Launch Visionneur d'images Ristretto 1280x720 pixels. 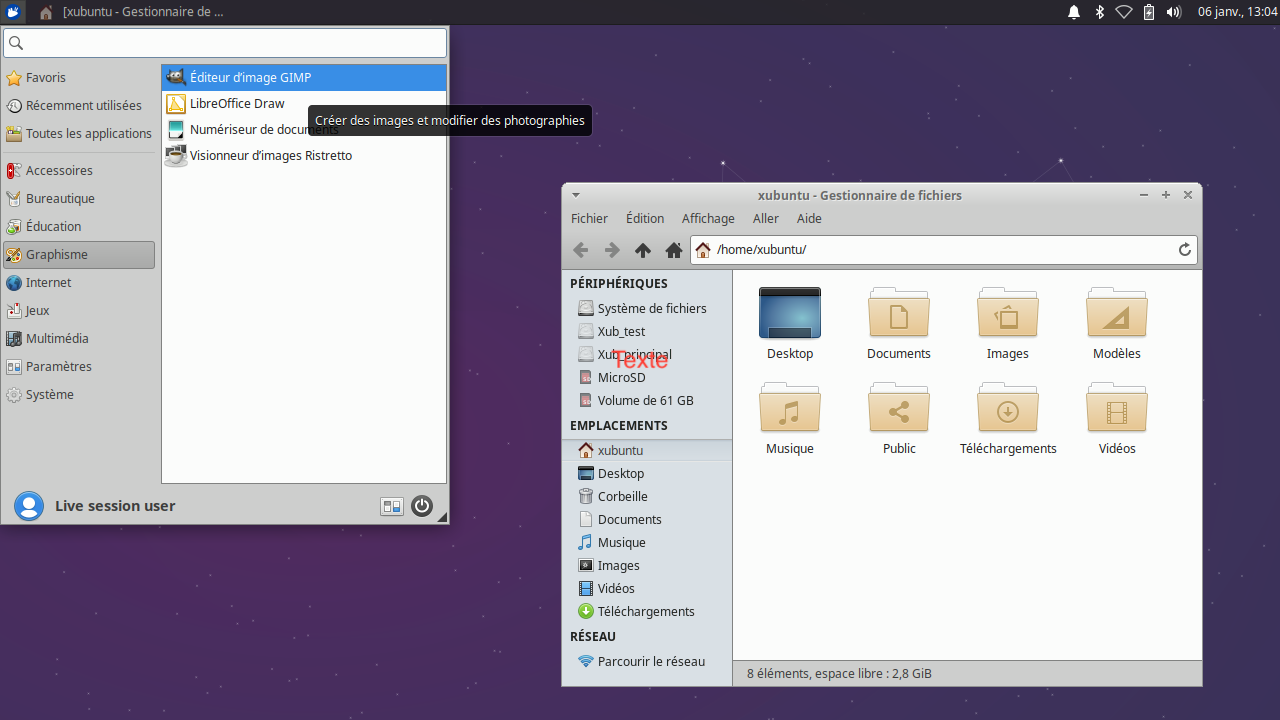[270, 156]
